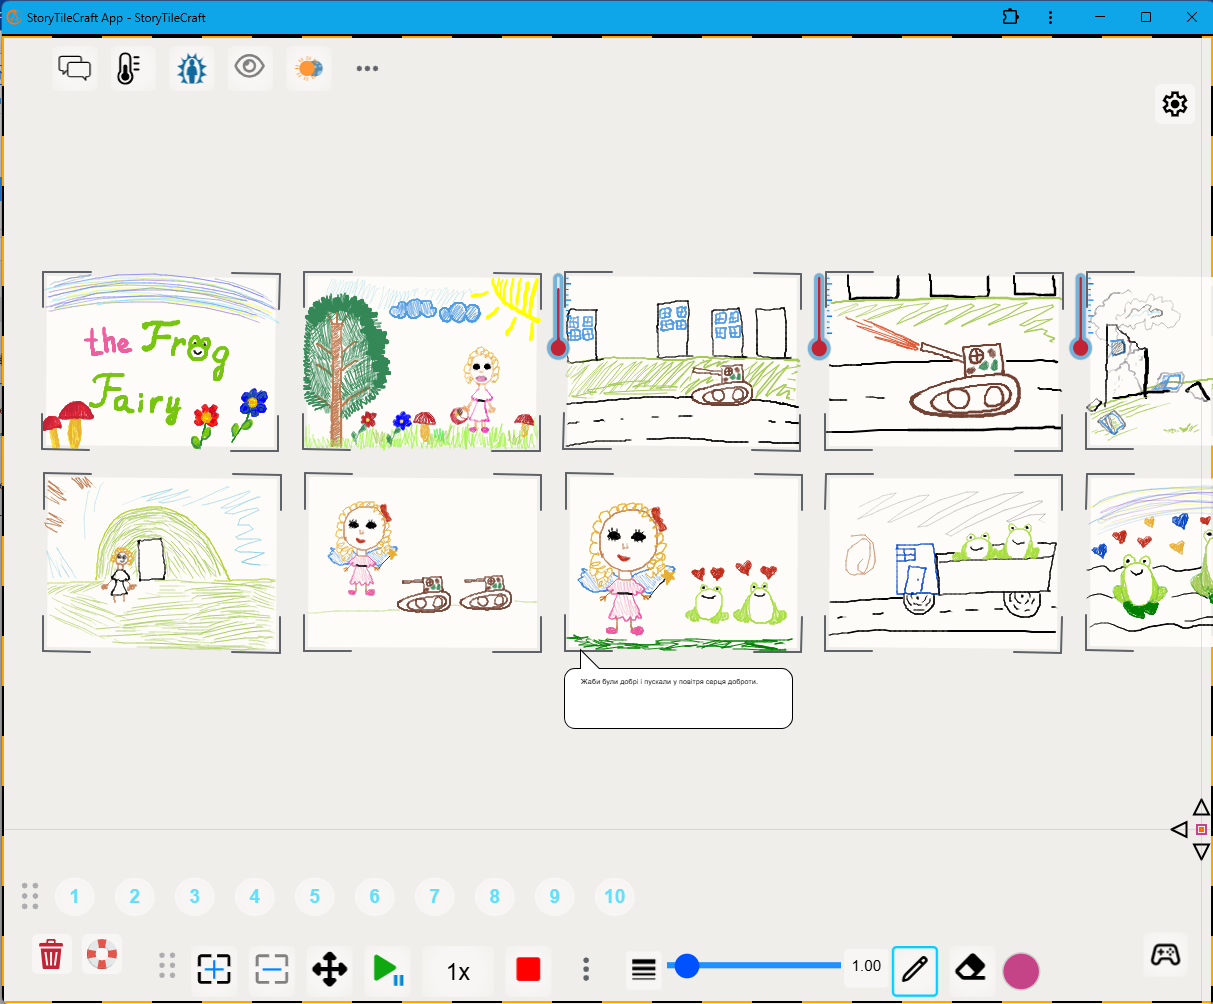The width and height of the screenshot is (1213, 1004).
Task: Click the red trash delete icon
Action: pyautogui.click(x=51, y=954)
